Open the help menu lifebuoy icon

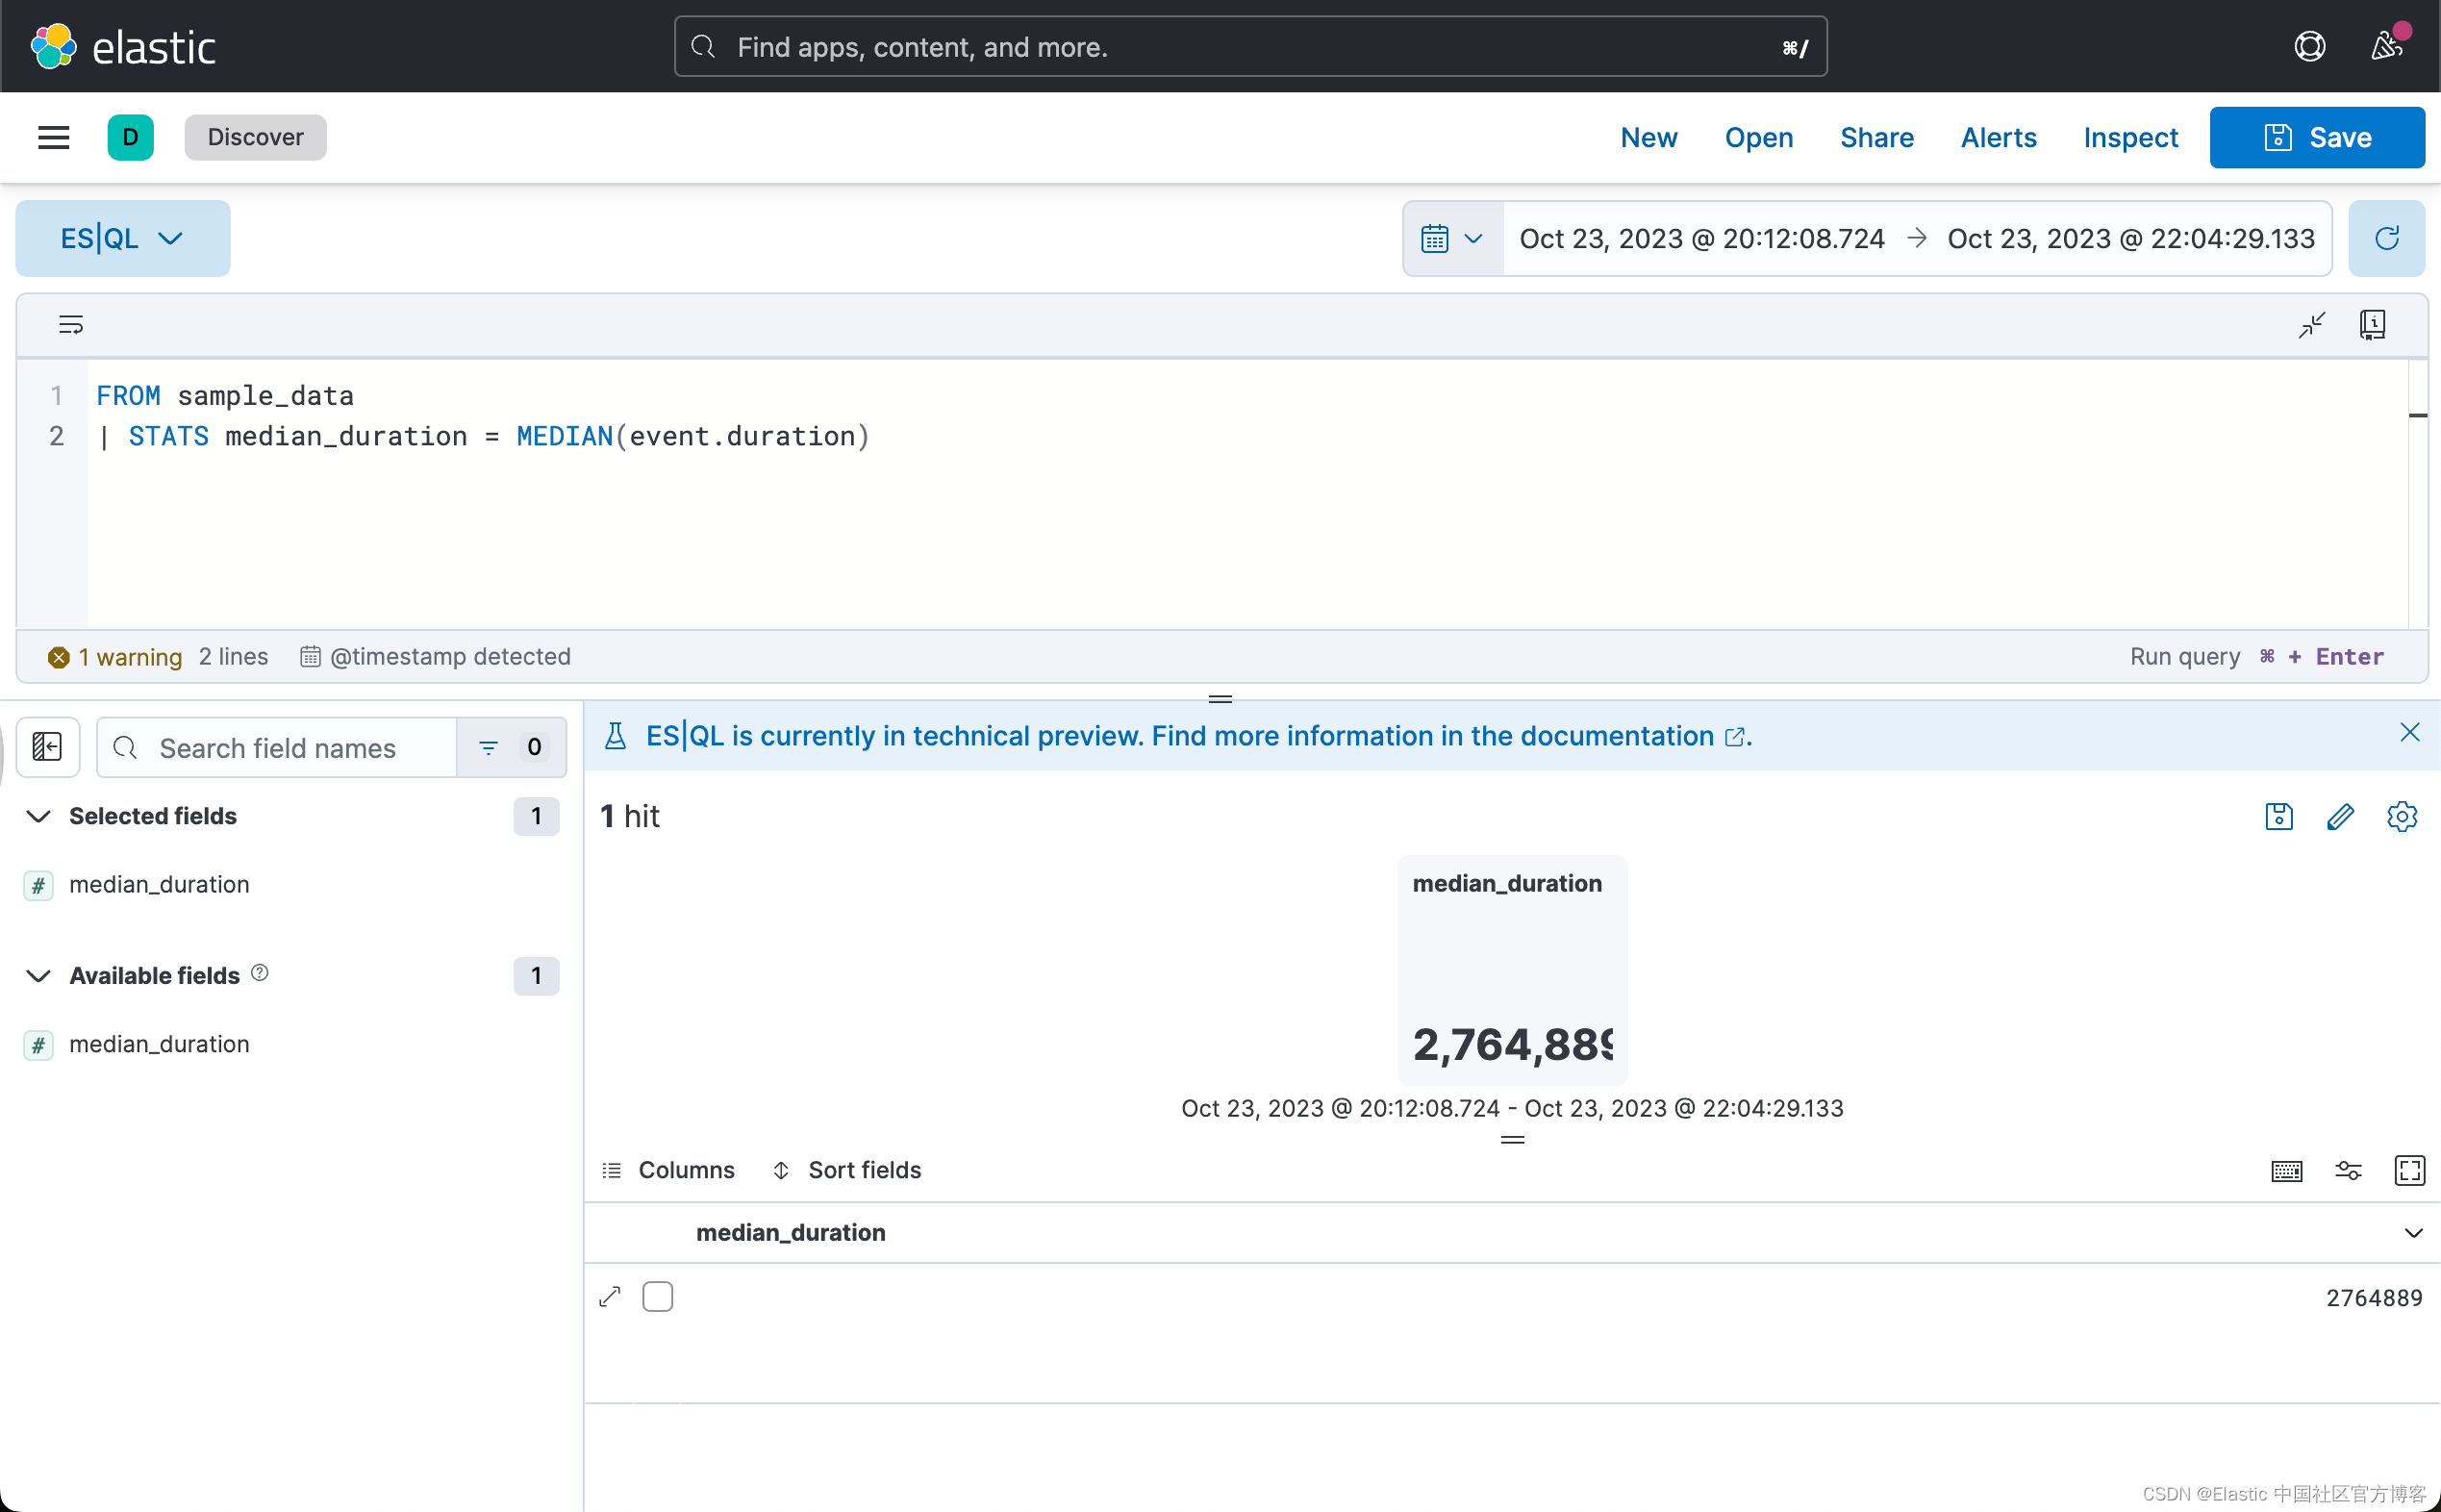pyautogui.click(x=2309, y=46)
